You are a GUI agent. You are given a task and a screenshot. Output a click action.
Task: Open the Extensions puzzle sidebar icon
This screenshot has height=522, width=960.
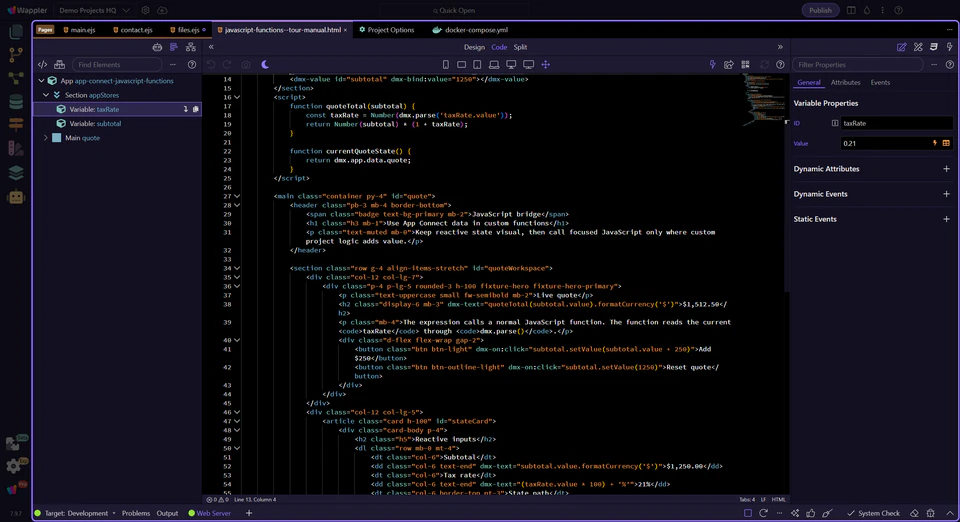tap(13, 442)
